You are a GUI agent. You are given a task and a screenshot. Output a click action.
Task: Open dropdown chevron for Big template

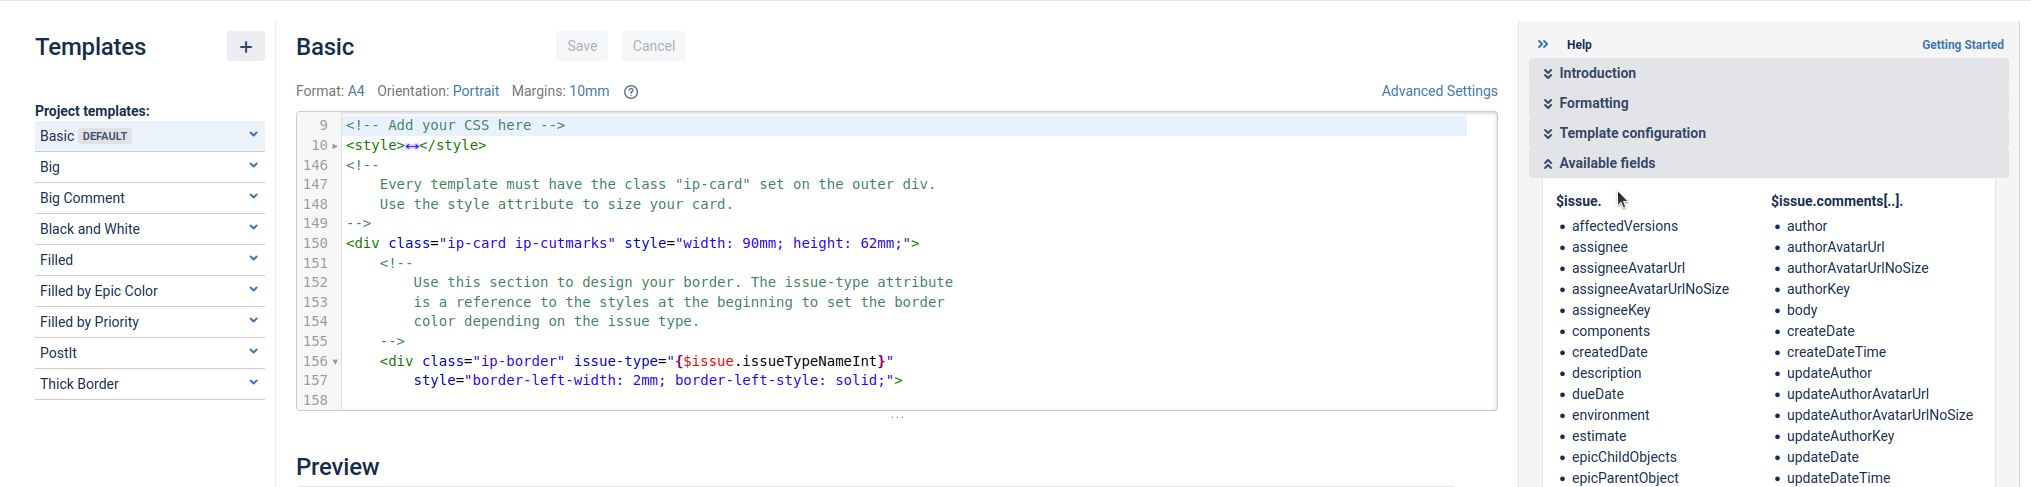point(253,166)
